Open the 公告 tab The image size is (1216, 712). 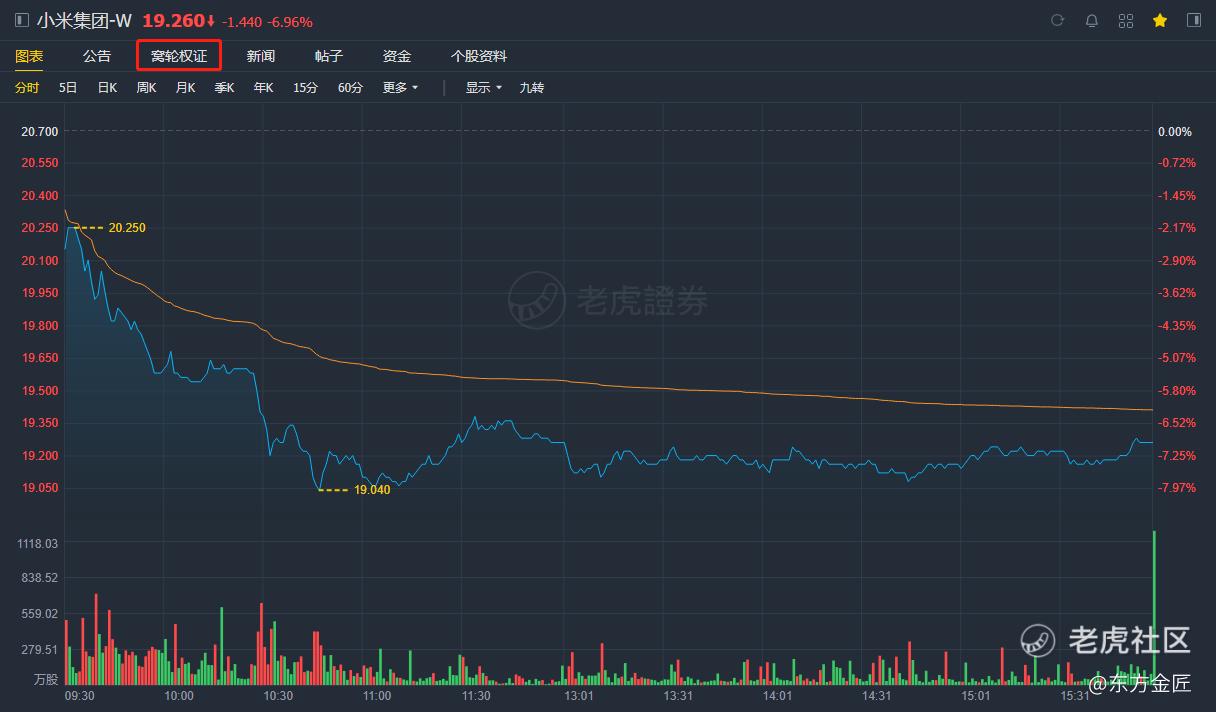[97, 56]
